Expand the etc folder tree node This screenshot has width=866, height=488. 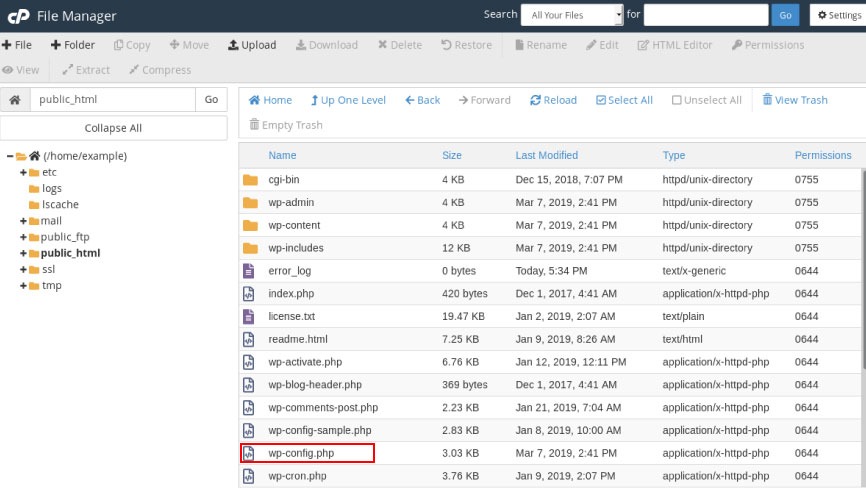click(x=23, y=172)
